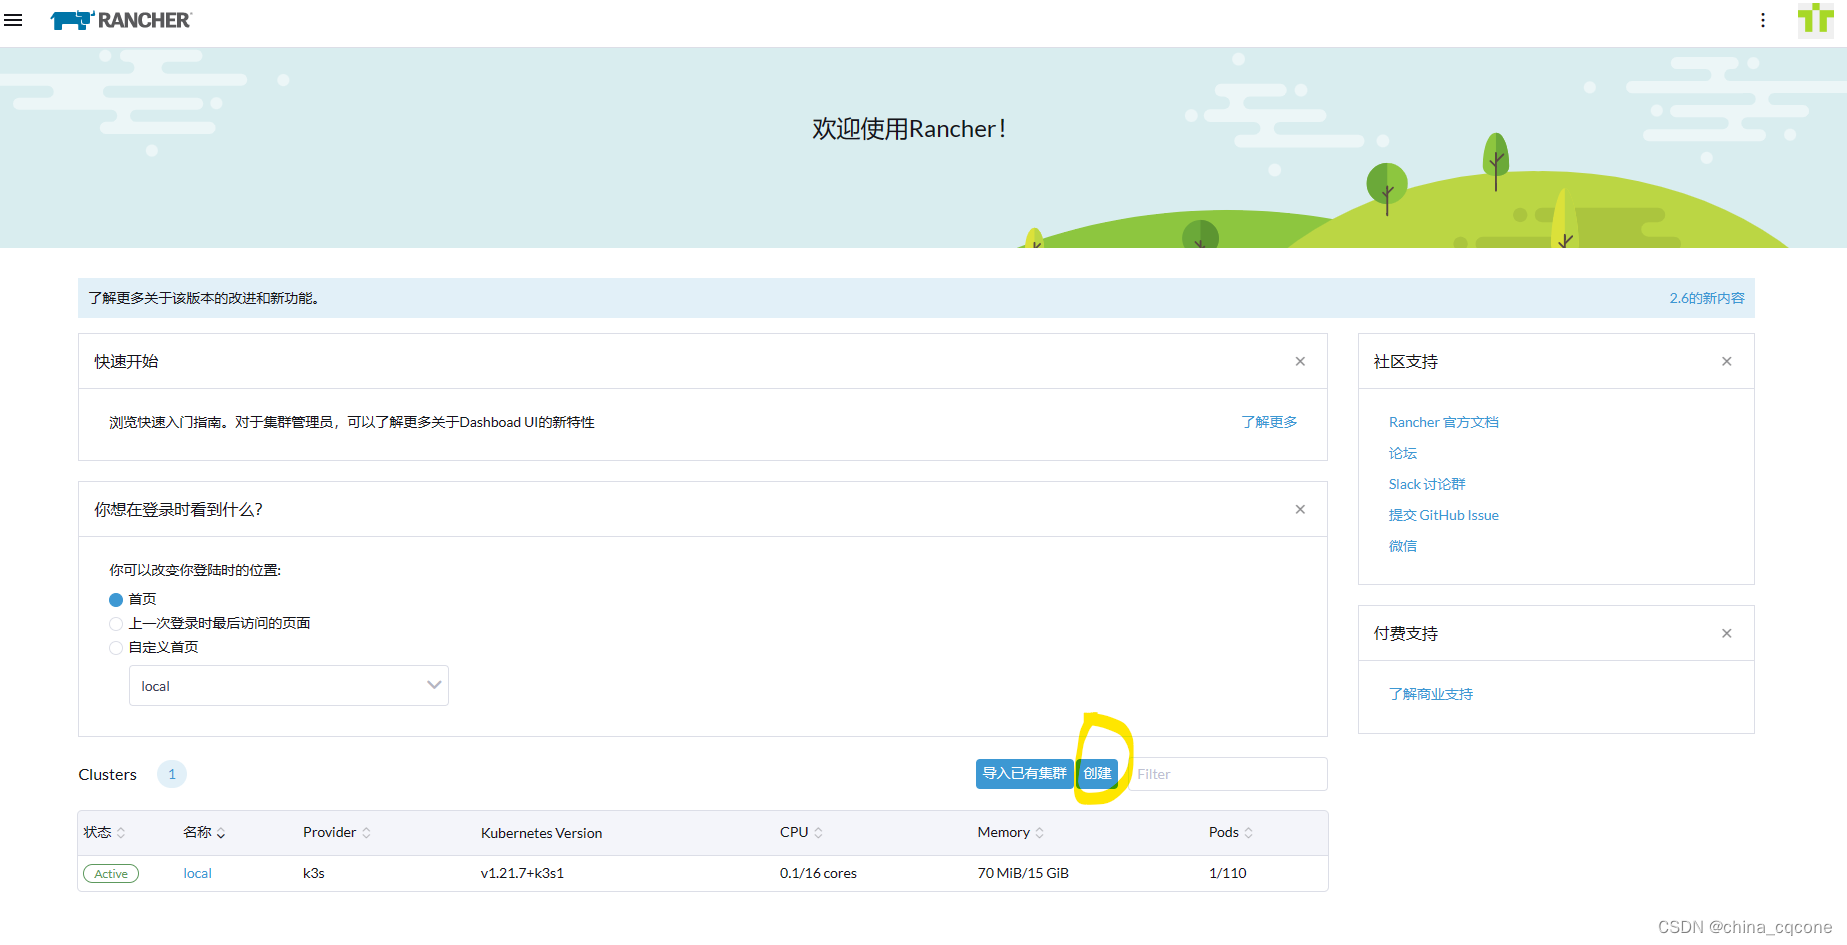Screen dimensions: 1847x945
Task: Close the 付费支持 panel
Action: [x=1726, y=633]
